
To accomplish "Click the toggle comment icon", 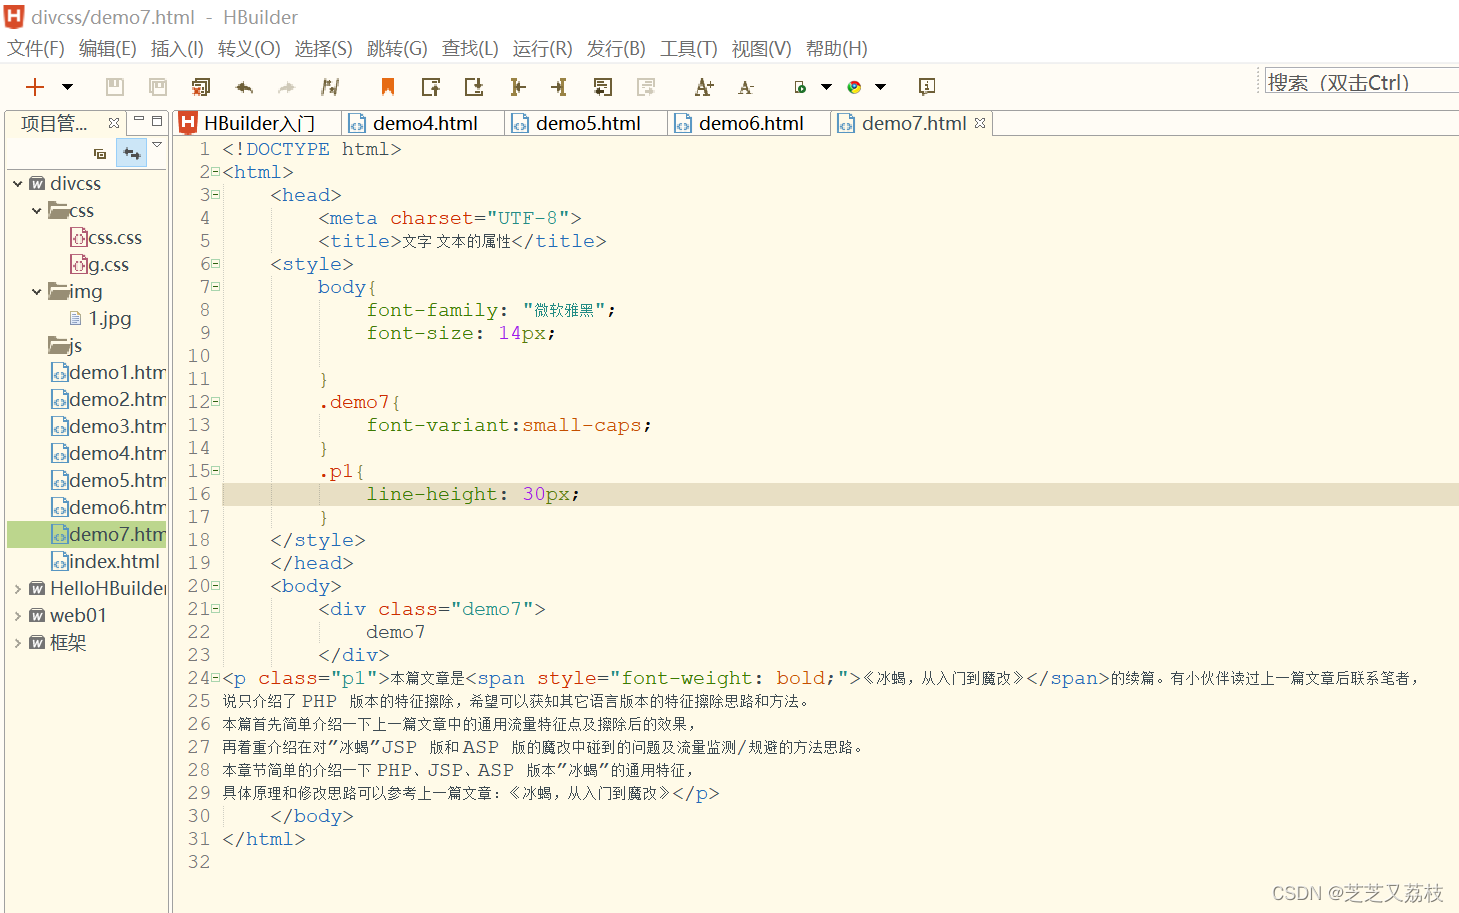I will pos(603,87).
